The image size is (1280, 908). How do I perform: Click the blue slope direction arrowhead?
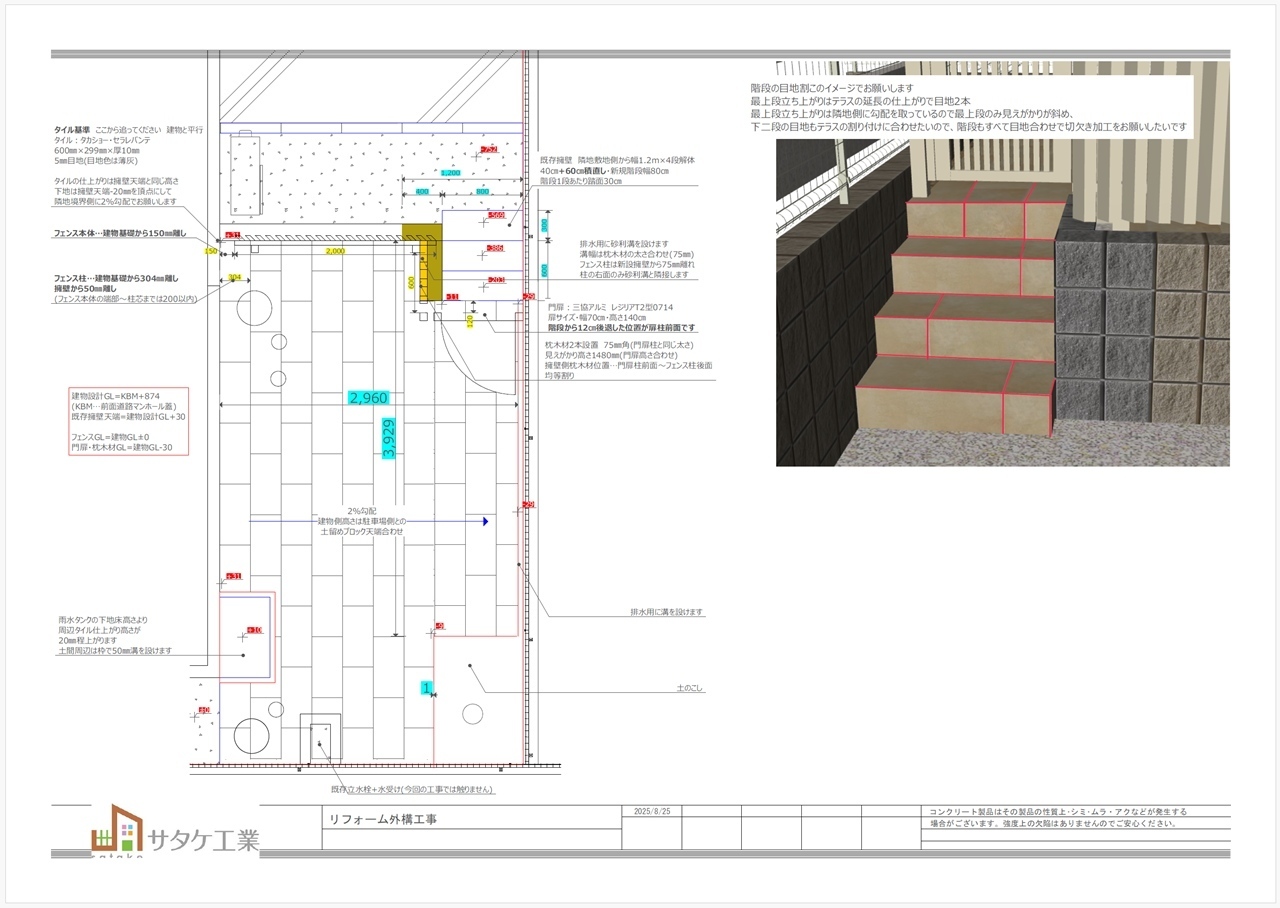click(x=484, y=521)
